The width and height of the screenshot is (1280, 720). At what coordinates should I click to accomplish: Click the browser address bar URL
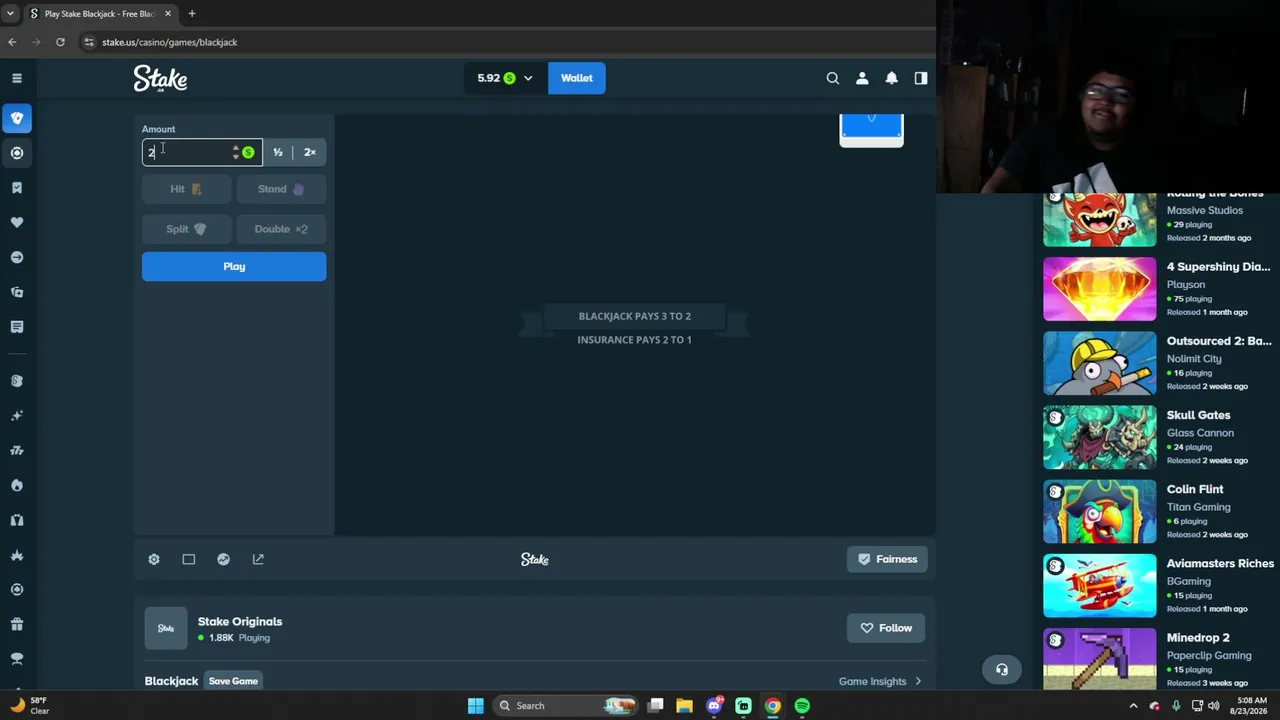[x=169, y=42]
